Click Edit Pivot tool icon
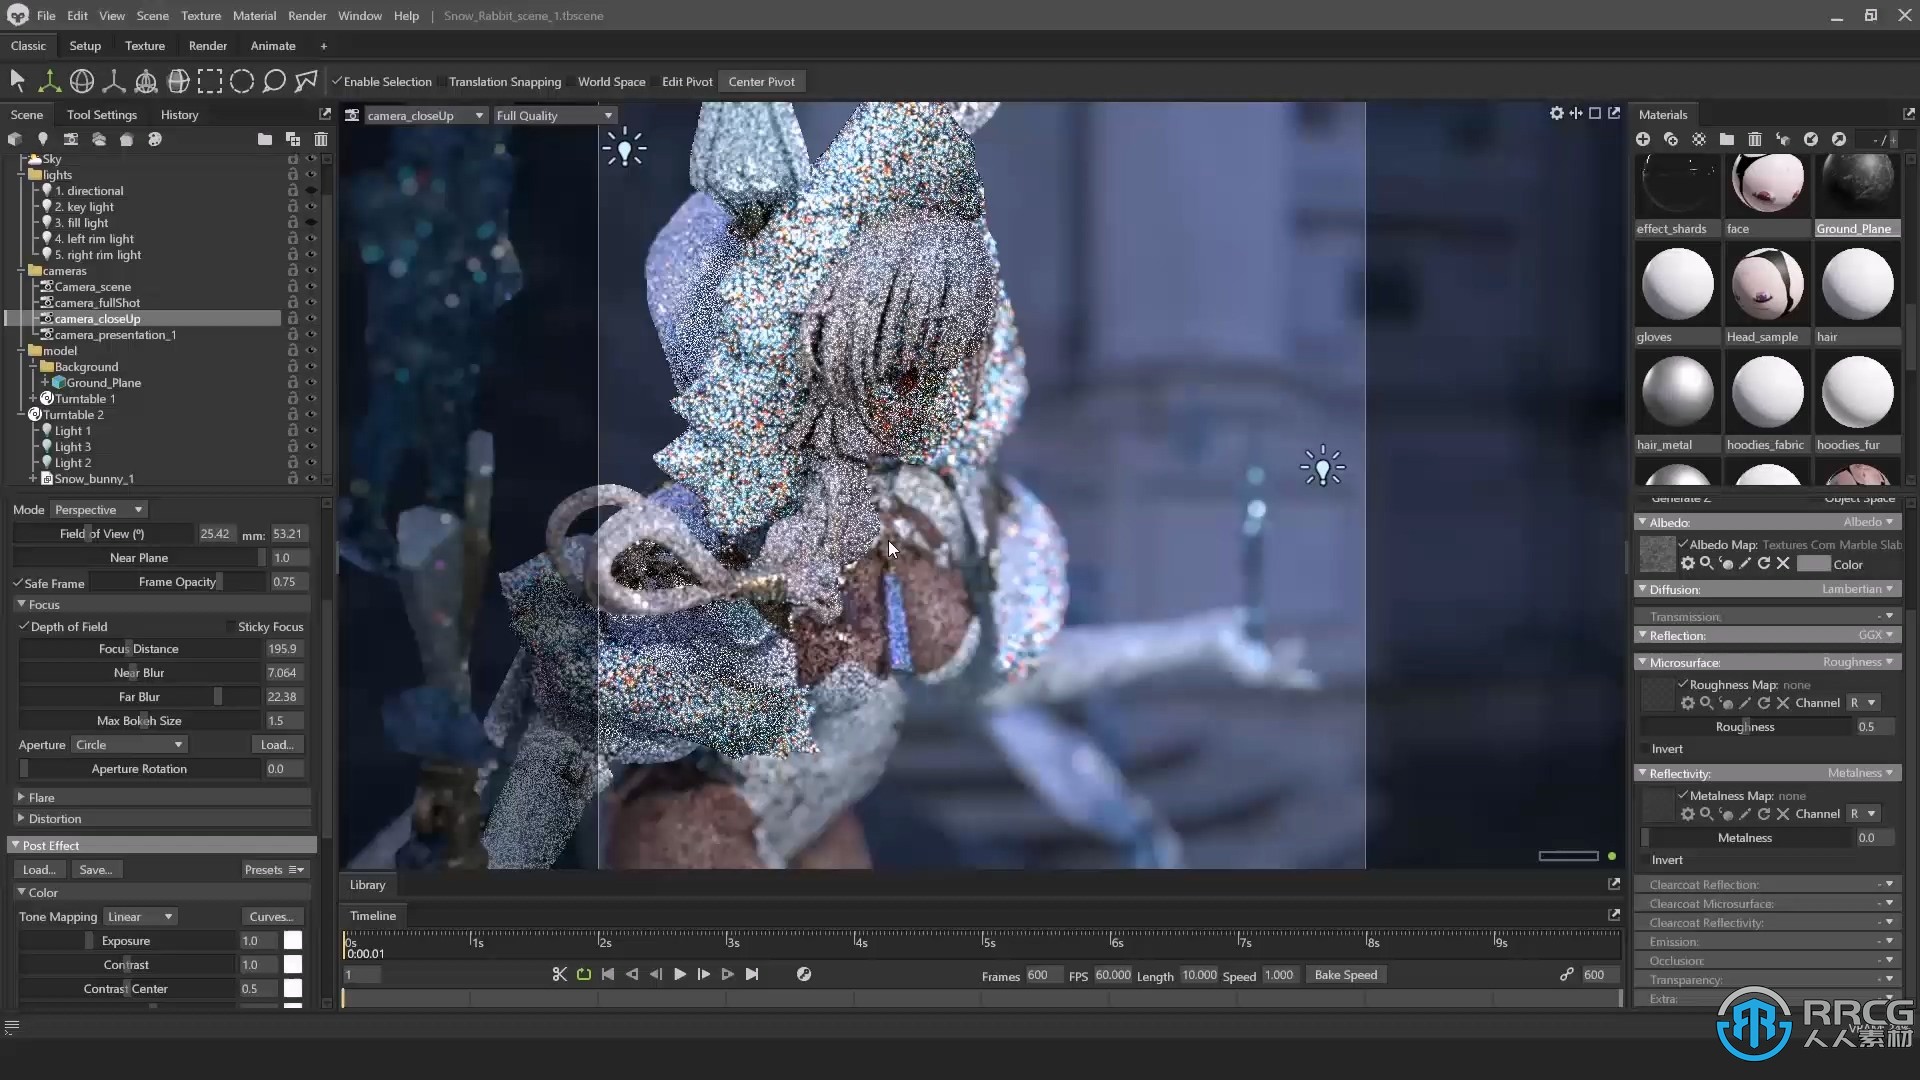 click(686, 80)
